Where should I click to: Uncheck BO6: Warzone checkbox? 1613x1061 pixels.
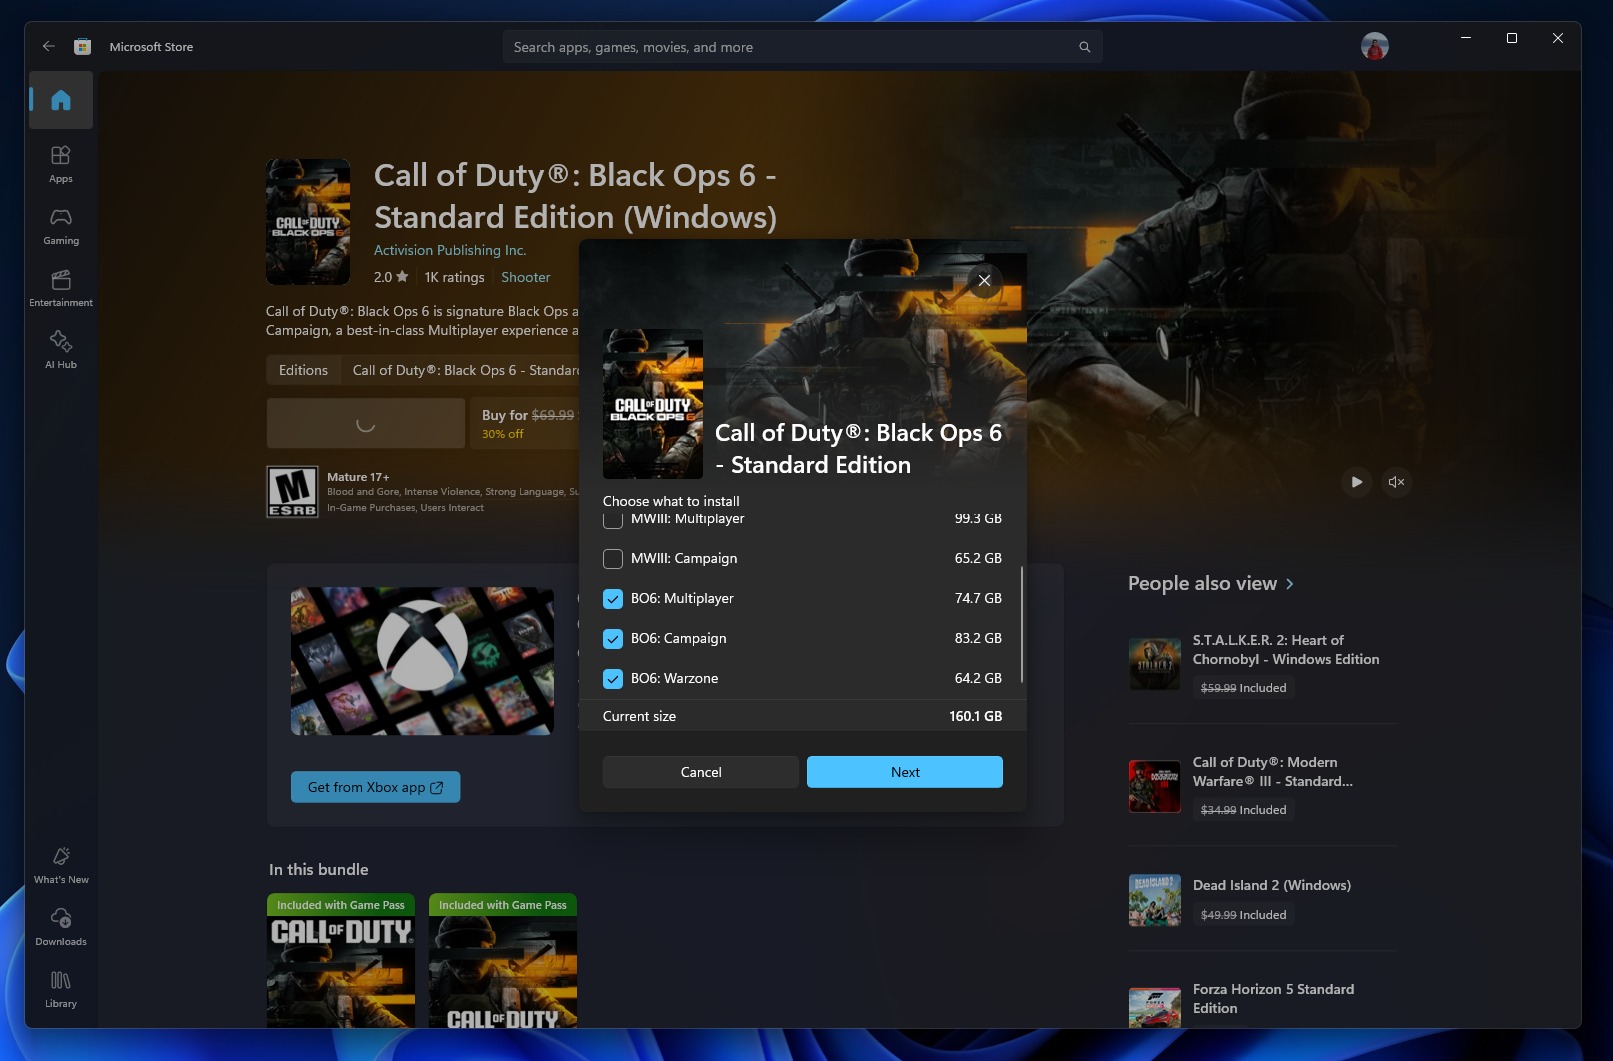[613, 679]
